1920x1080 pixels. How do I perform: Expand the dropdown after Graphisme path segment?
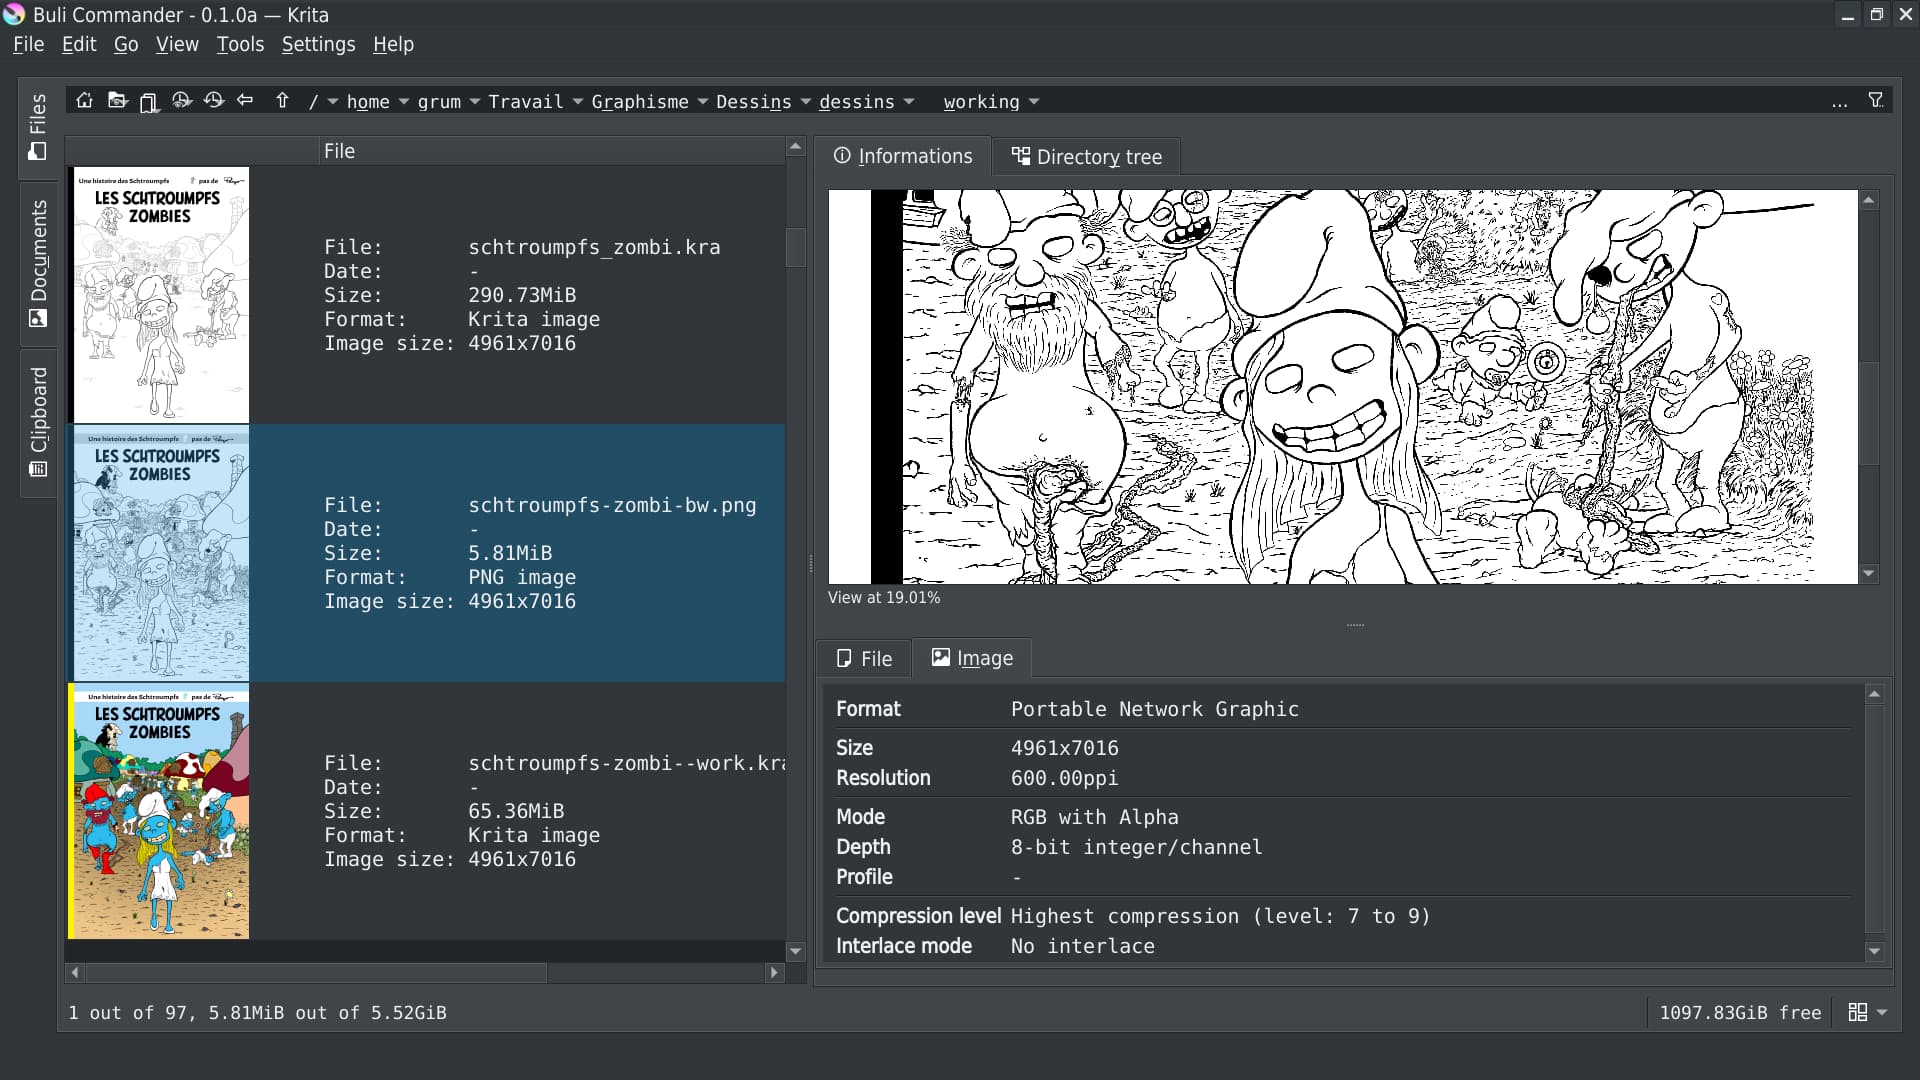pos(702,102)
